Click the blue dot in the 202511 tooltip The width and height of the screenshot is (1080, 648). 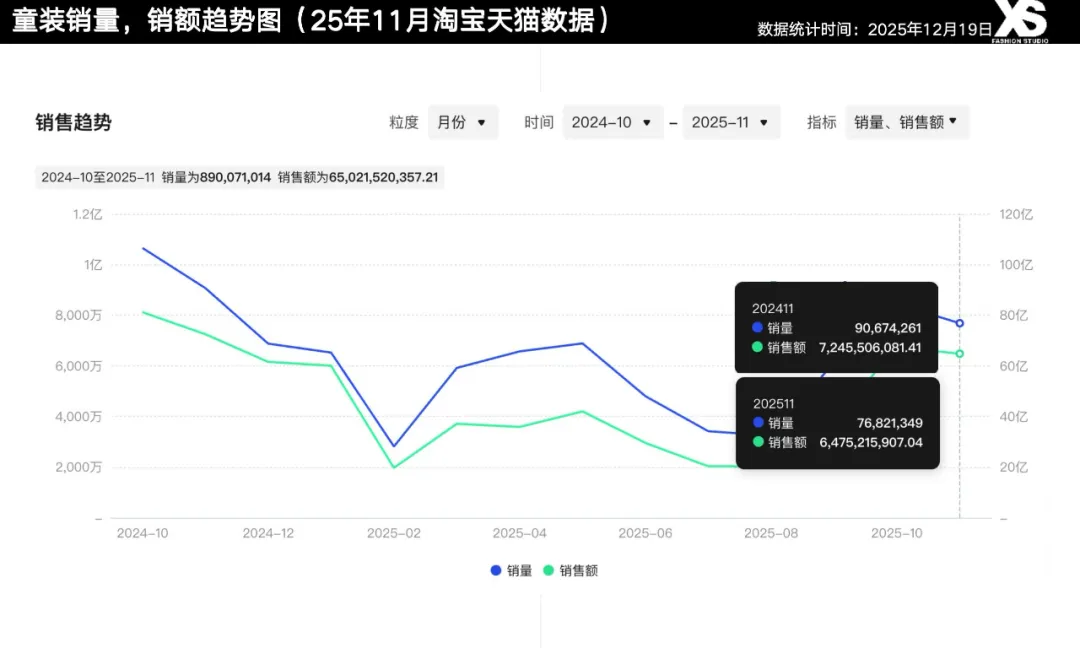tap(757, 422)
